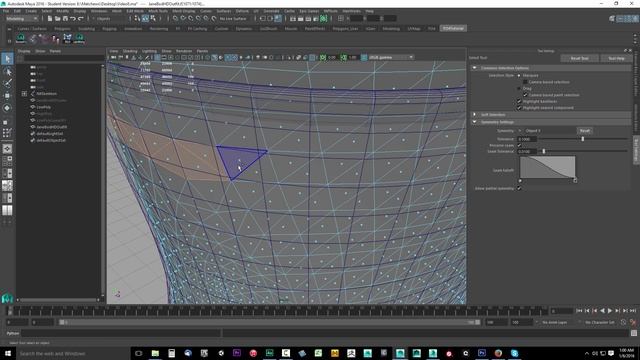The height and width of the screenshot is (360, 640).
Task: Open the viewport Shading menu
Action: pyautogui.click(x=130, y=51)
